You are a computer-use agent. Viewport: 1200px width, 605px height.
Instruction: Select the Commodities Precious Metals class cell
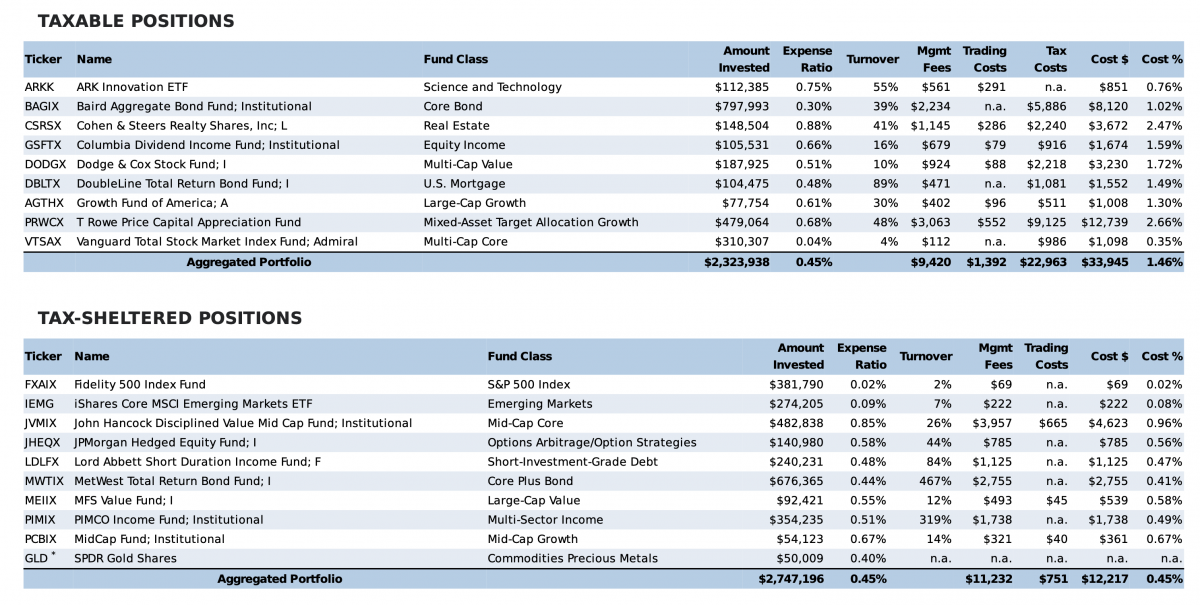click(x=572, y=558)
